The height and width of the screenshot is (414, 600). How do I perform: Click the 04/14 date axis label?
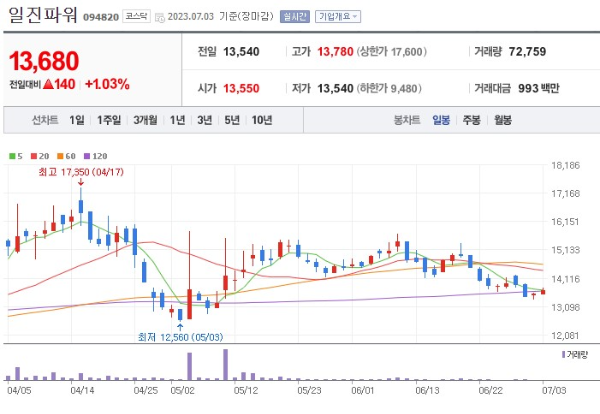coord(82,390)
